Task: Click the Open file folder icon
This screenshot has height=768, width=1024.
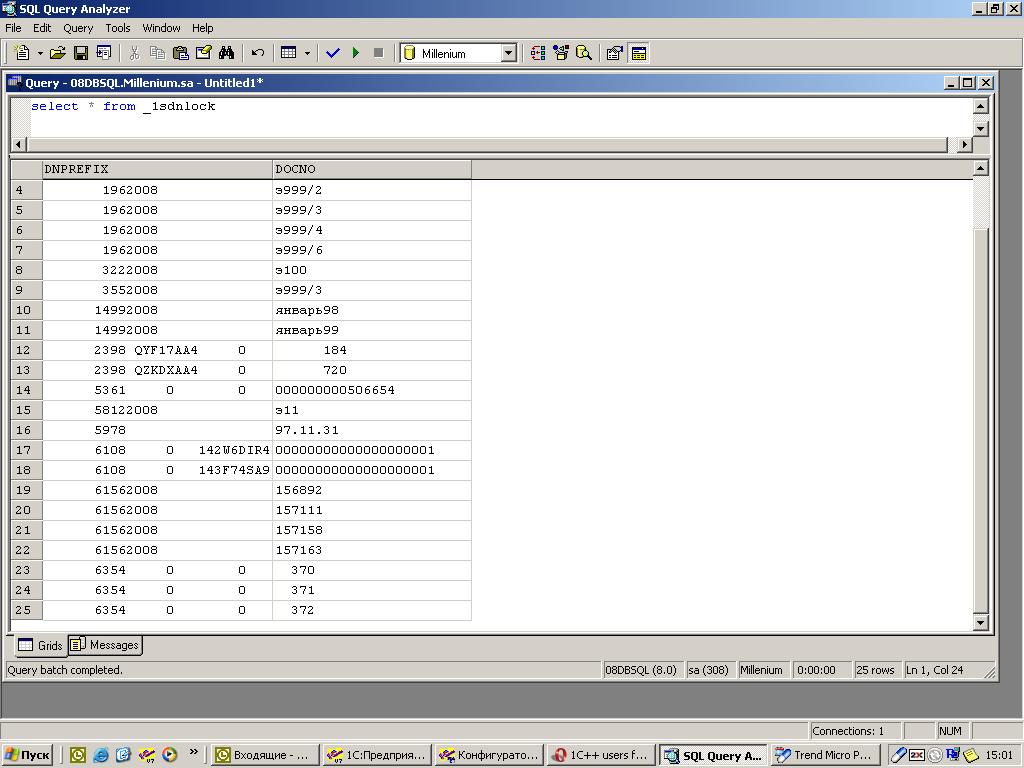Action: [x=57, y=53]
